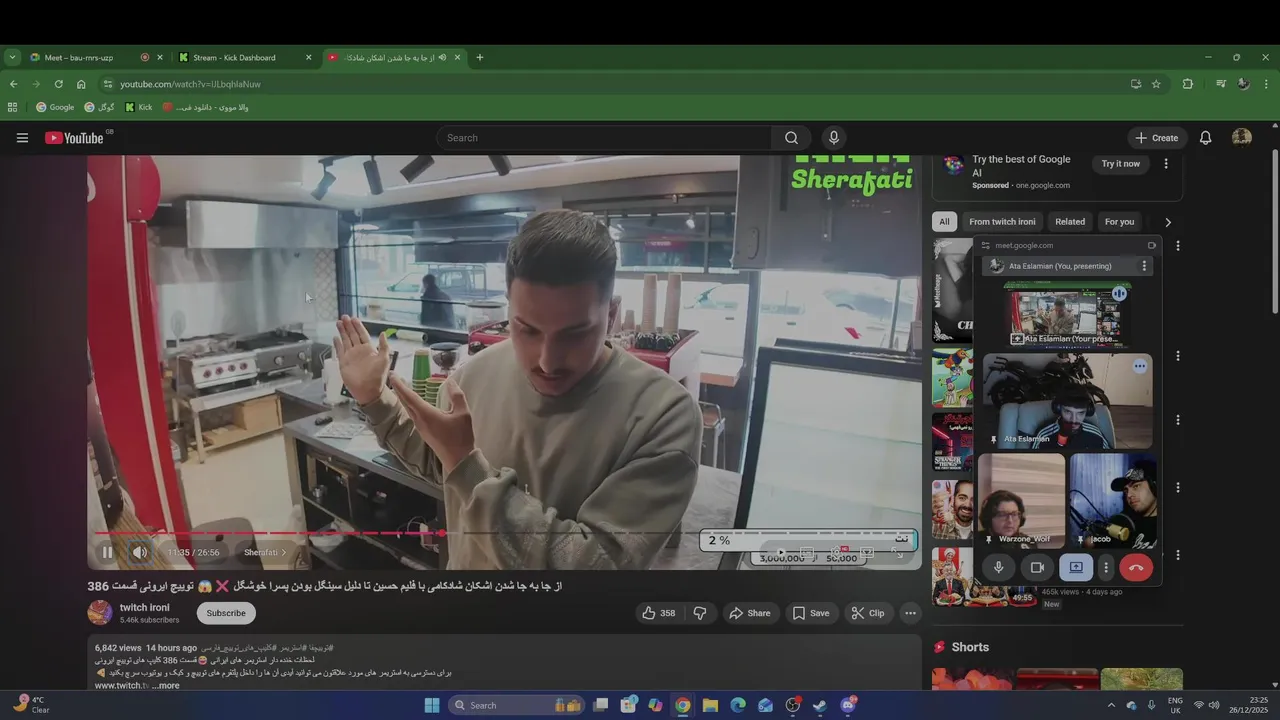Select Jacob participant tile
The image size is (1280, 720).
pos(1114,500)
